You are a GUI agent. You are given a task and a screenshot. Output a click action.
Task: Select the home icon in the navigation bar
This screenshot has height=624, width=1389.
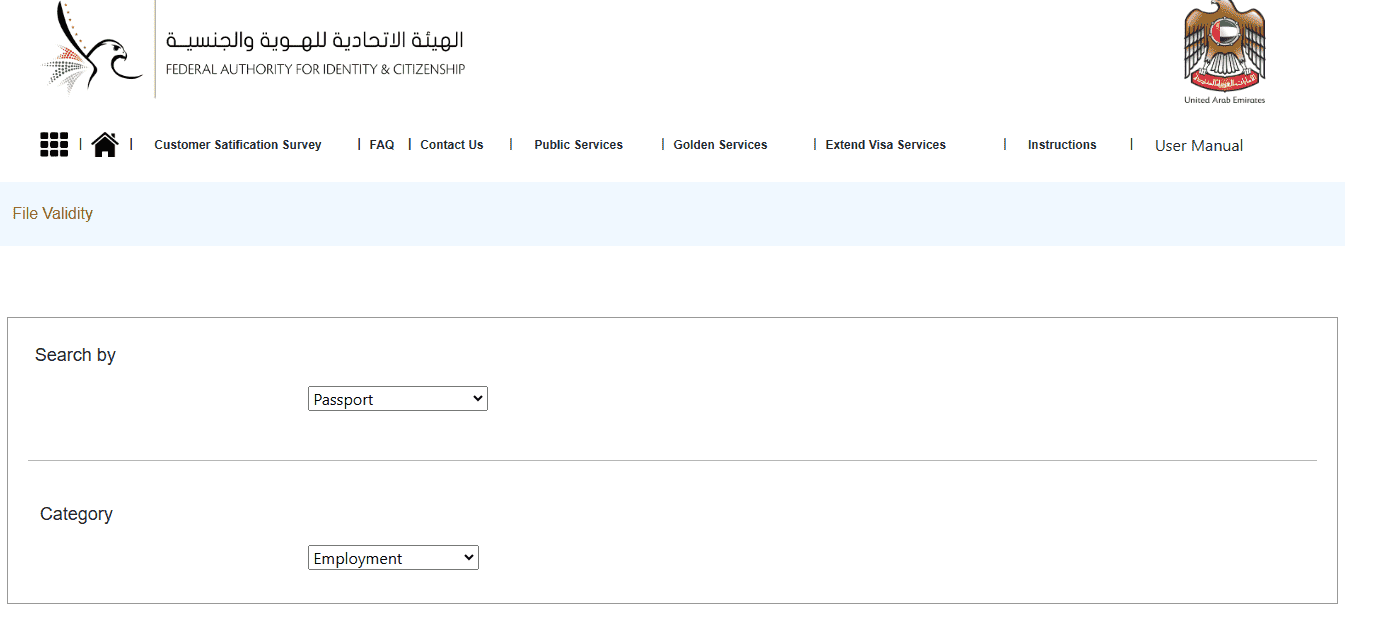tap(105, 143)
